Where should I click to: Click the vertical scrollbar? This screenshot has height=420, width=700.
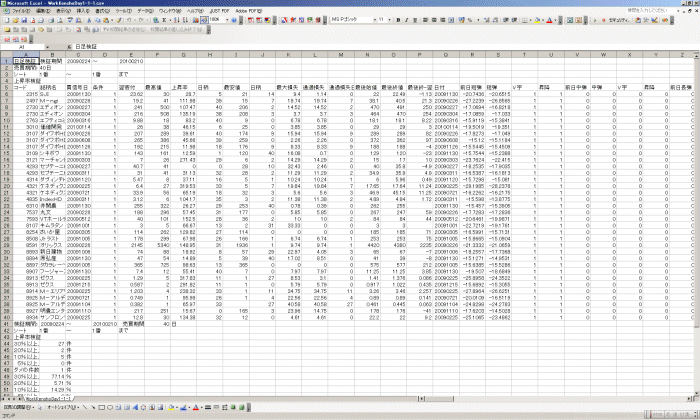696,223
